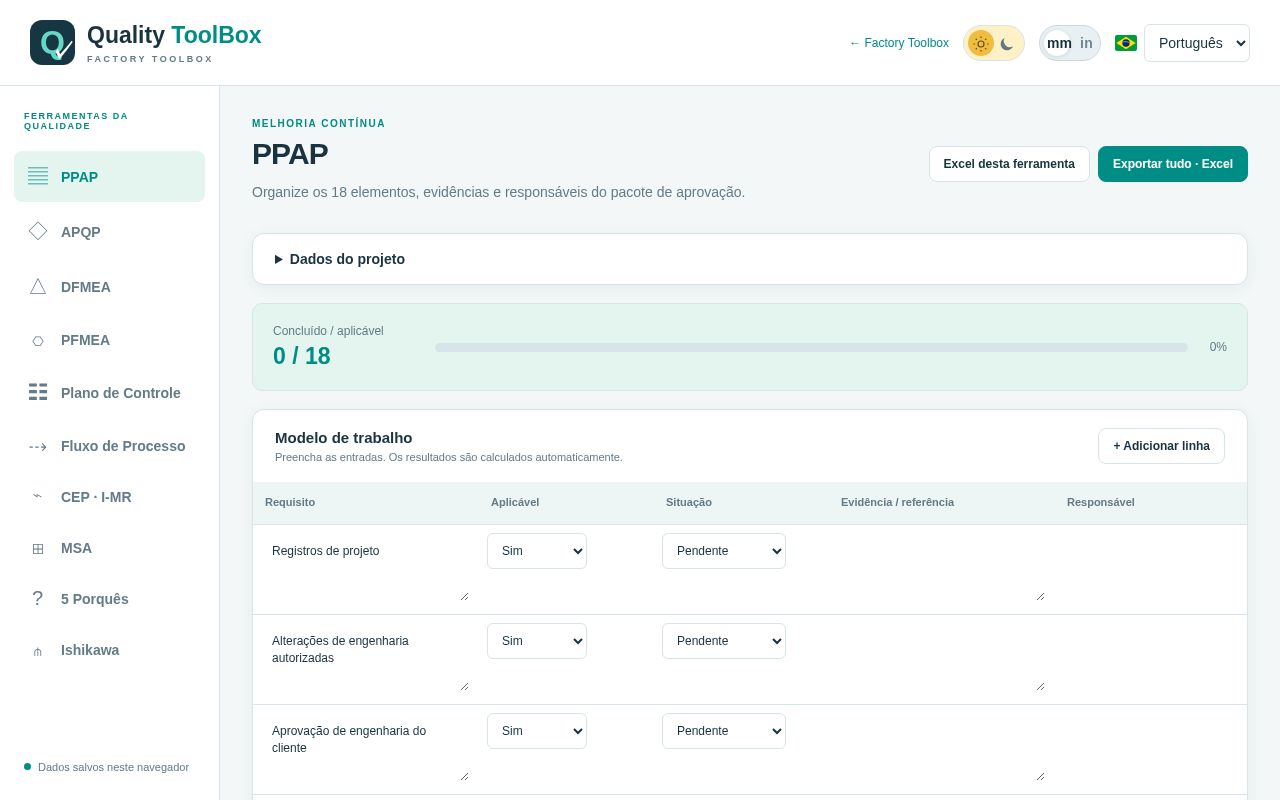Viewport: 1280px width, 800px height.
Task: Click the CEP · I-MR chart icon
Action: pos(38,496)
